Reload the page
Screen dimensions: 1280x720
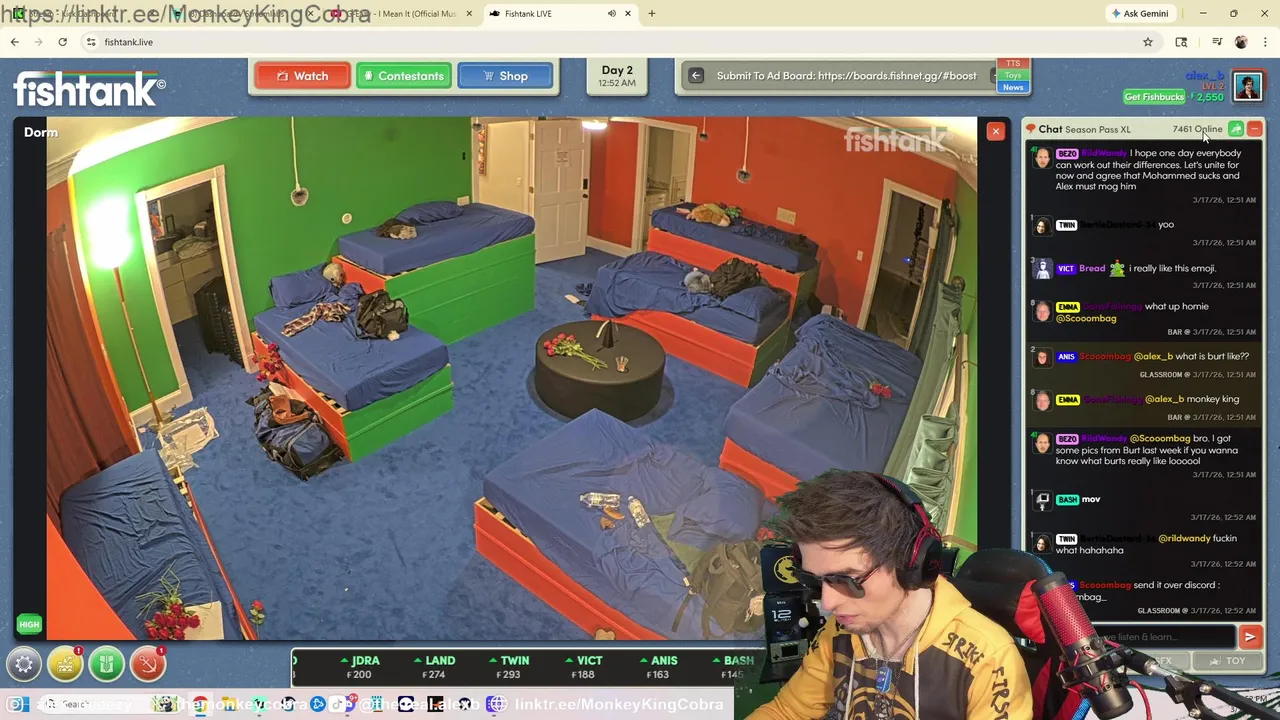[62, 42]
